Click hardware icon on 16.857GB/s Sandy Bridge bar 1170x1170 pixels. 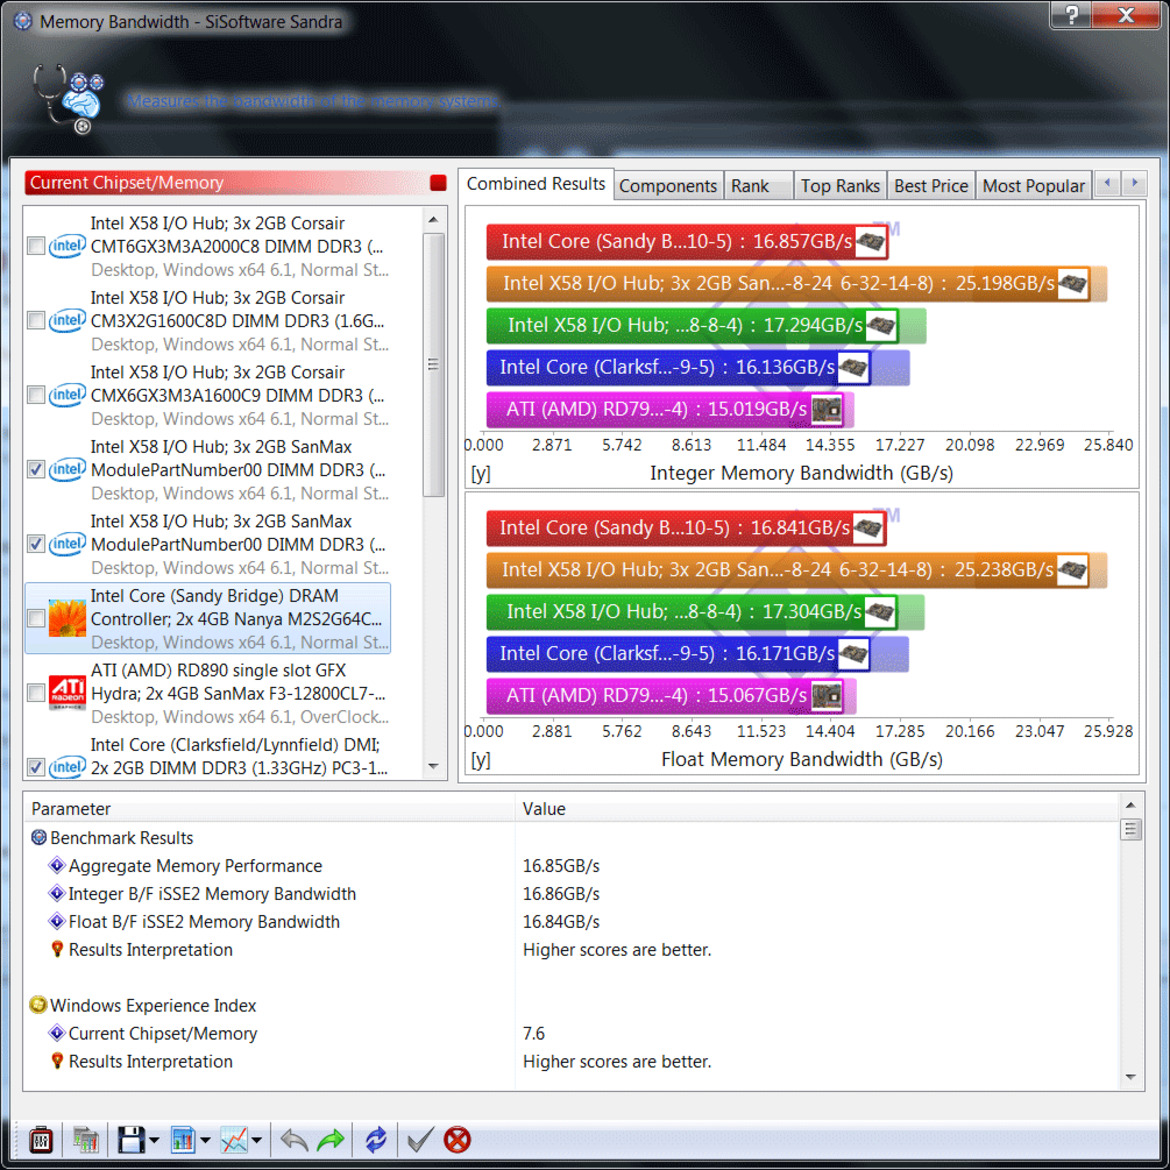click(870, 241)
